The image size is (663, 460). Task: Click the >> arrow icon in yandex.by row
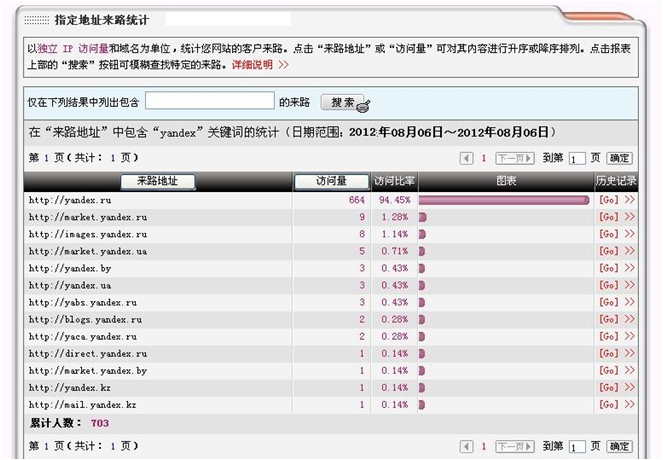630,268
